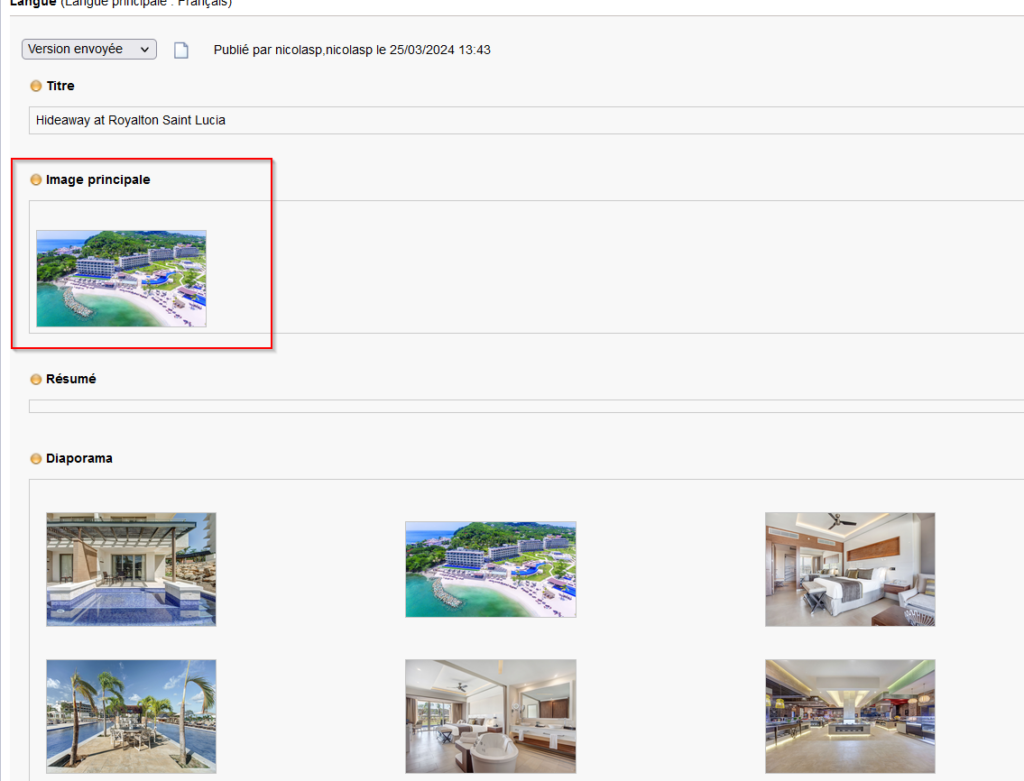Click the 'Résumé' section label
Screen dimensions: 1024x781
(x=71, y=380)
